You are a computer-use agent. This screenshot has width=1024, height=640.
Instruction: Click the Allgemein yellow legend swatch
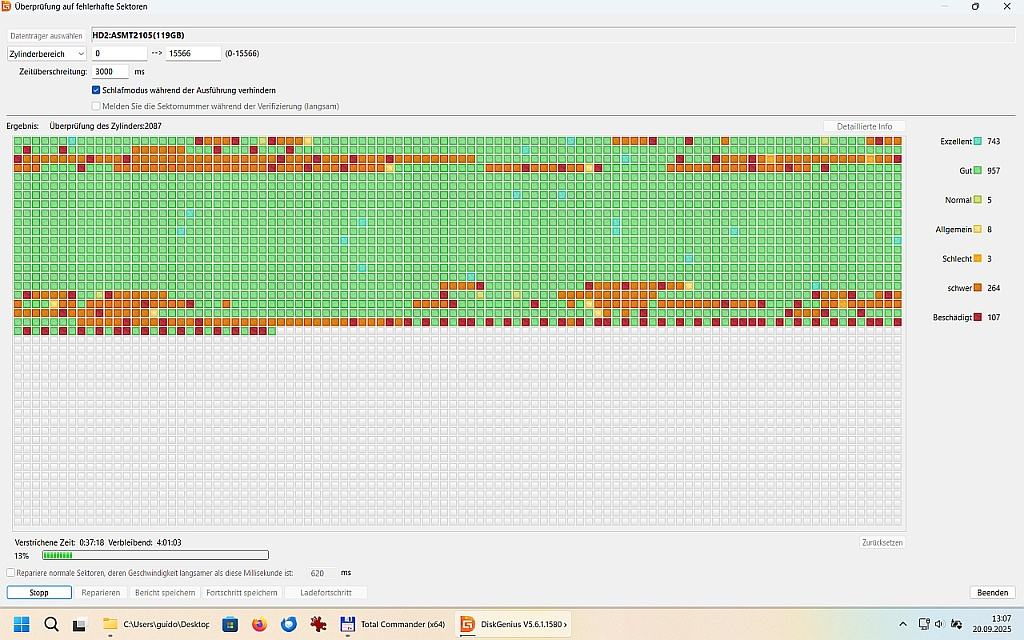[x=978, y=229]
